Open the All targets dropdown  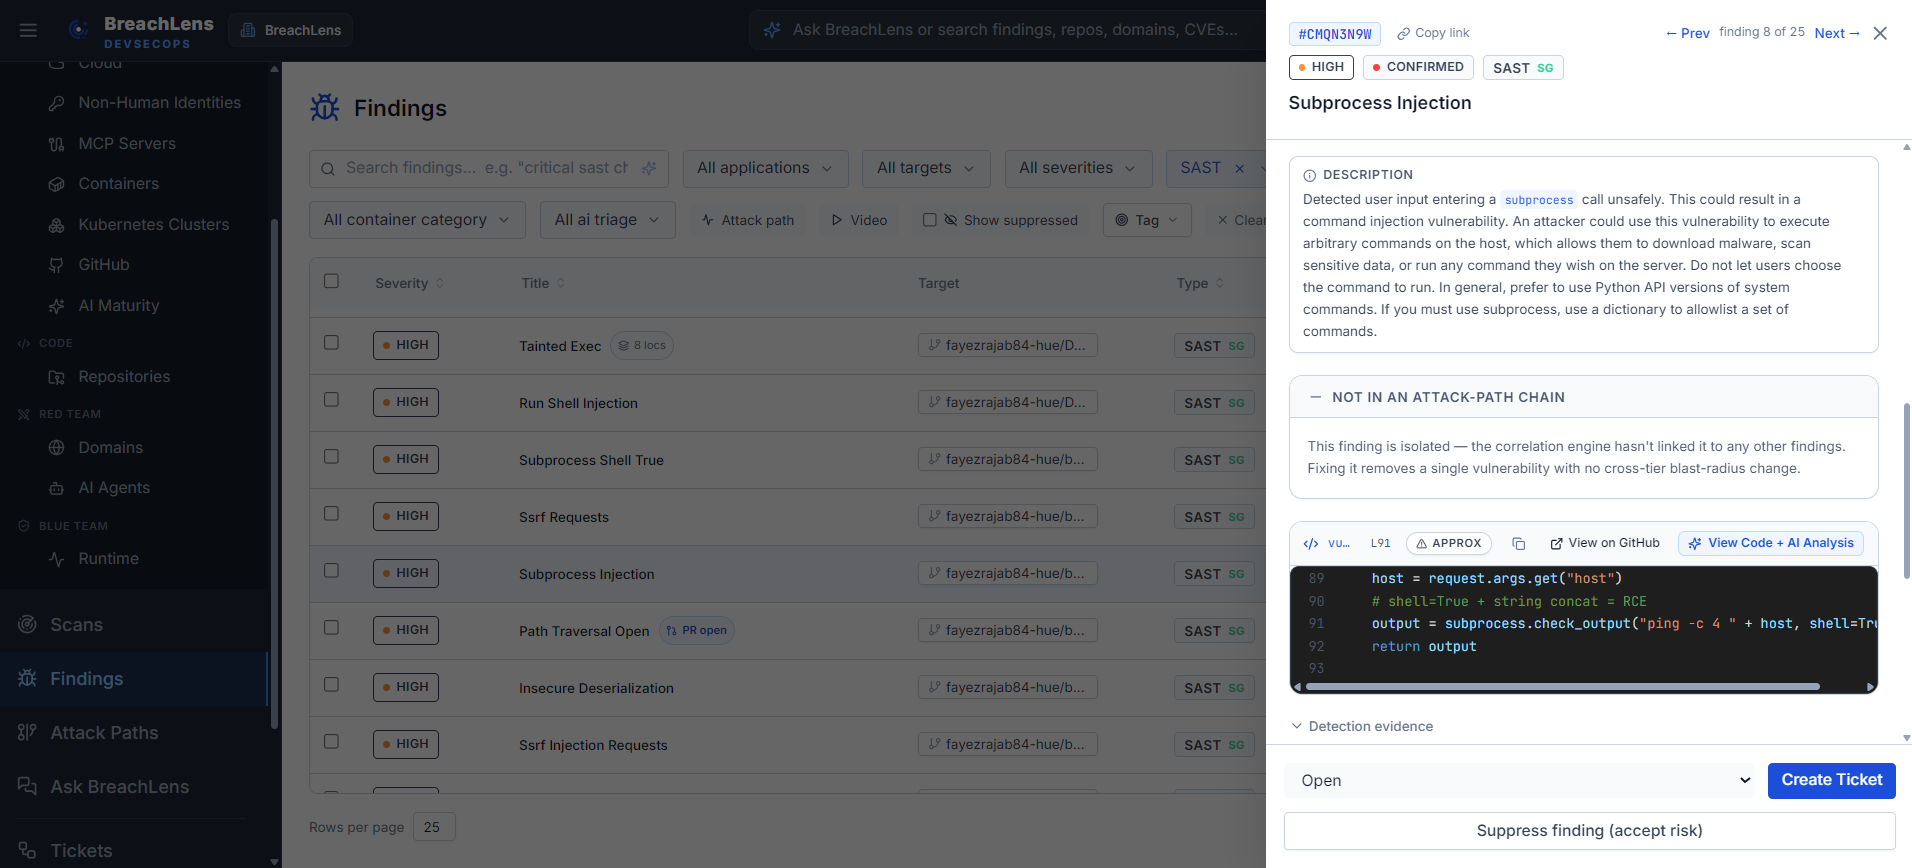pos(926,169)
